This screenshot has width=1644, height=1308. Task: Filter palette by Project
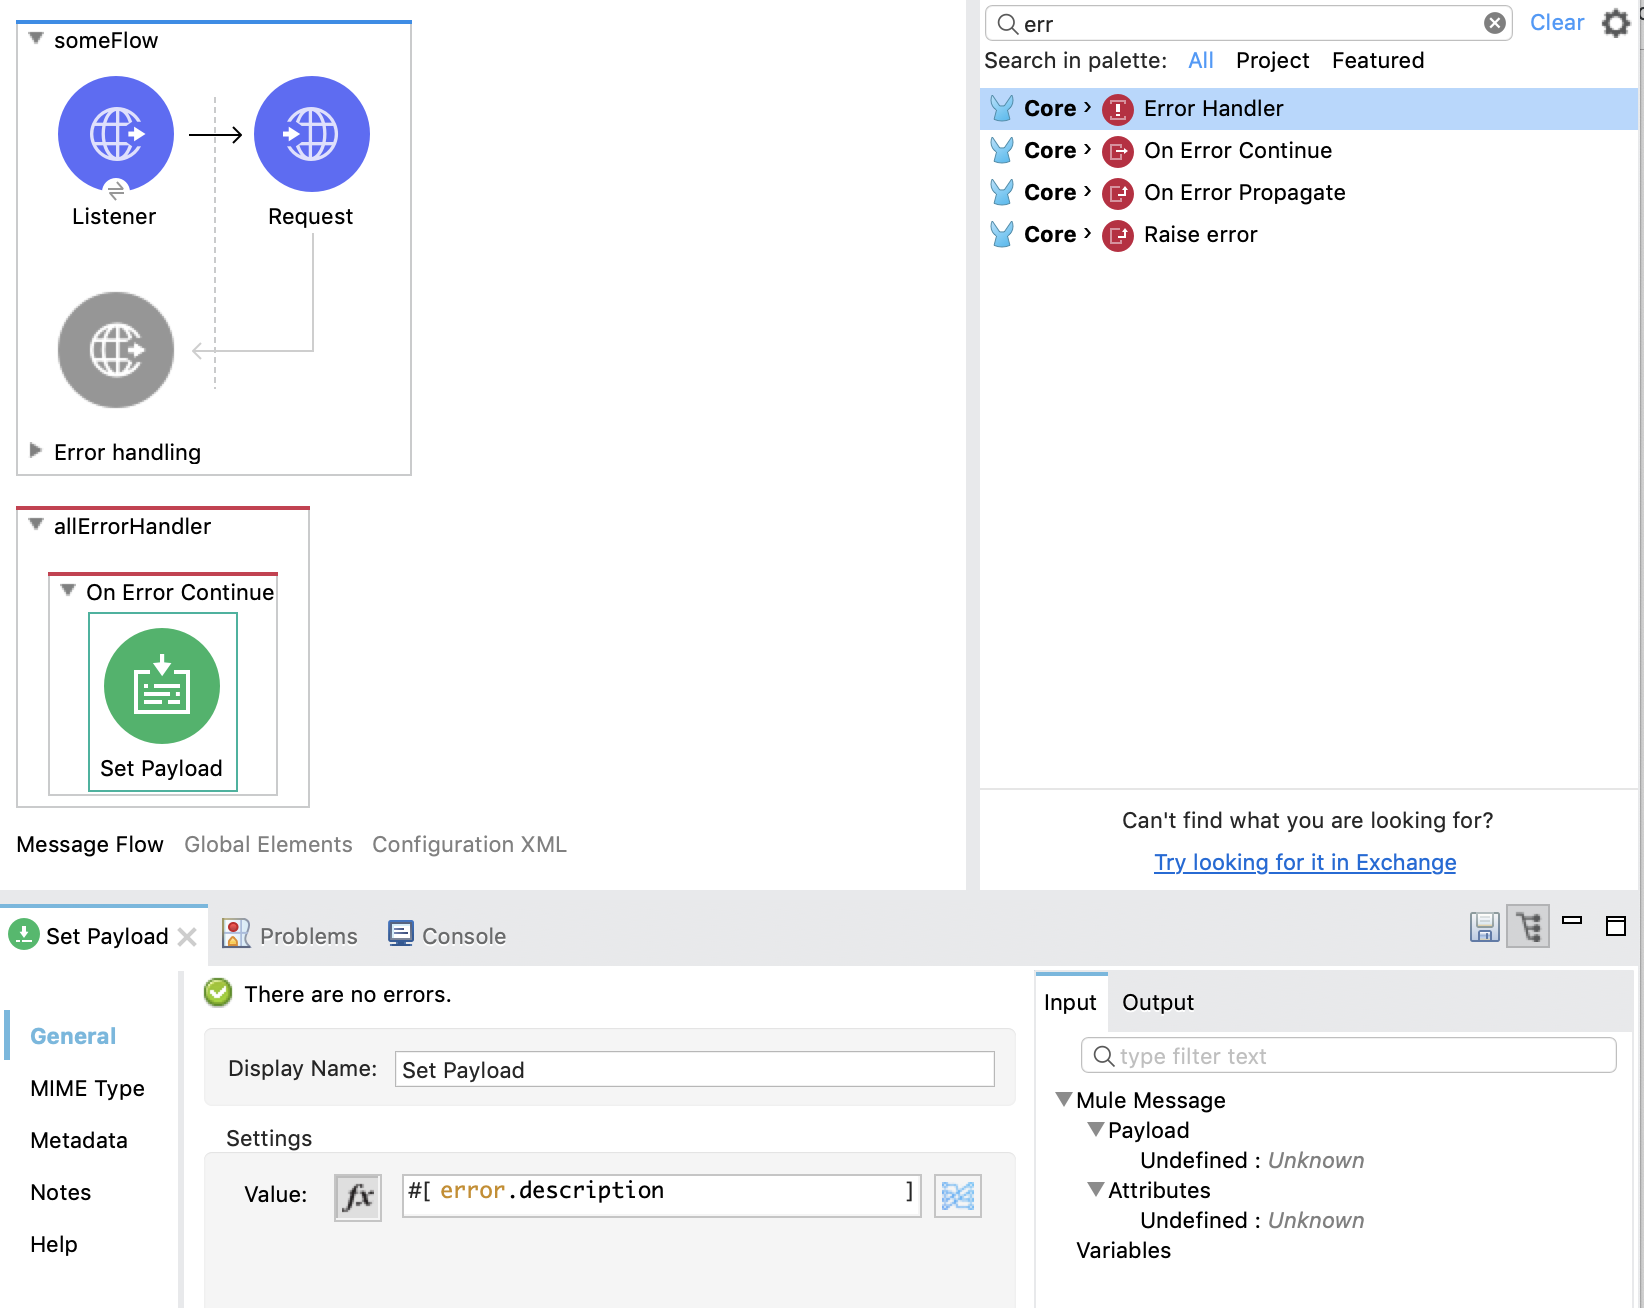1271,61
